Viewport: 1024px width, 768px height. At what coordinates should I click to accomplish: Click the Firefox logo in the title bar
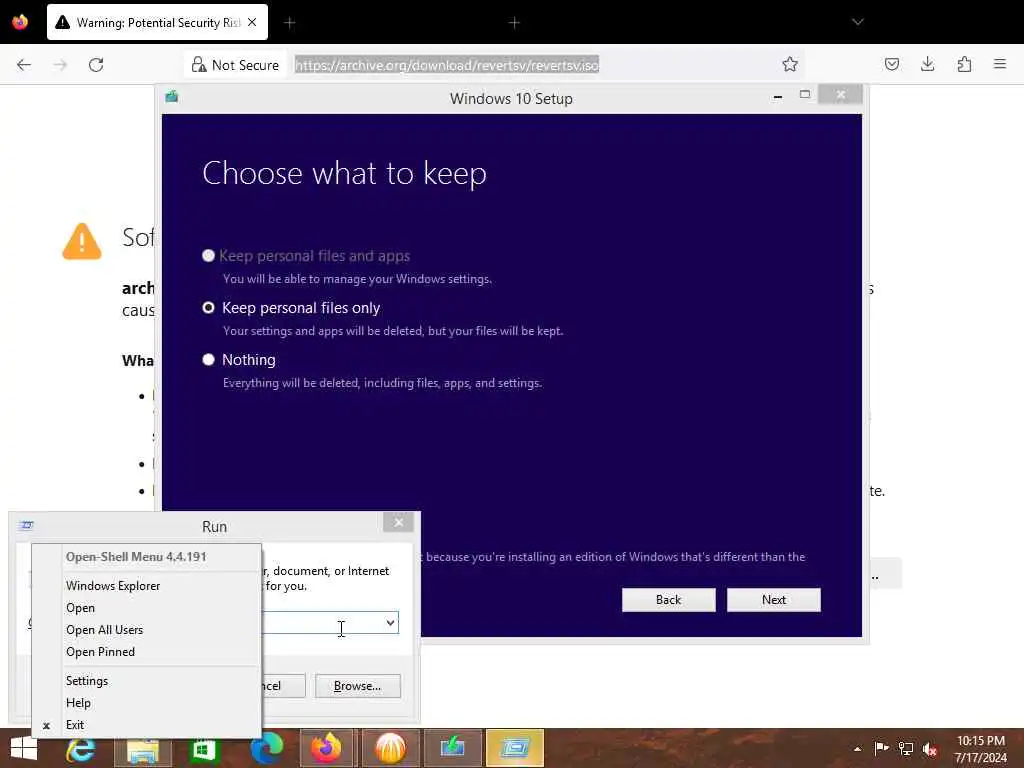pyautogui.click(x=20, y=22)
